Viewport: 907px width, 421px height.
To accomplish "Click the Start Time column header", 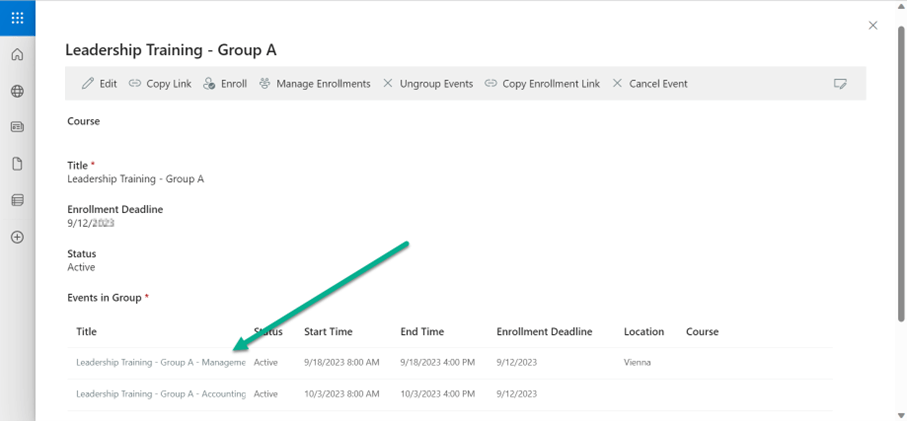I will pyautogui.click(x=328, y=332).
